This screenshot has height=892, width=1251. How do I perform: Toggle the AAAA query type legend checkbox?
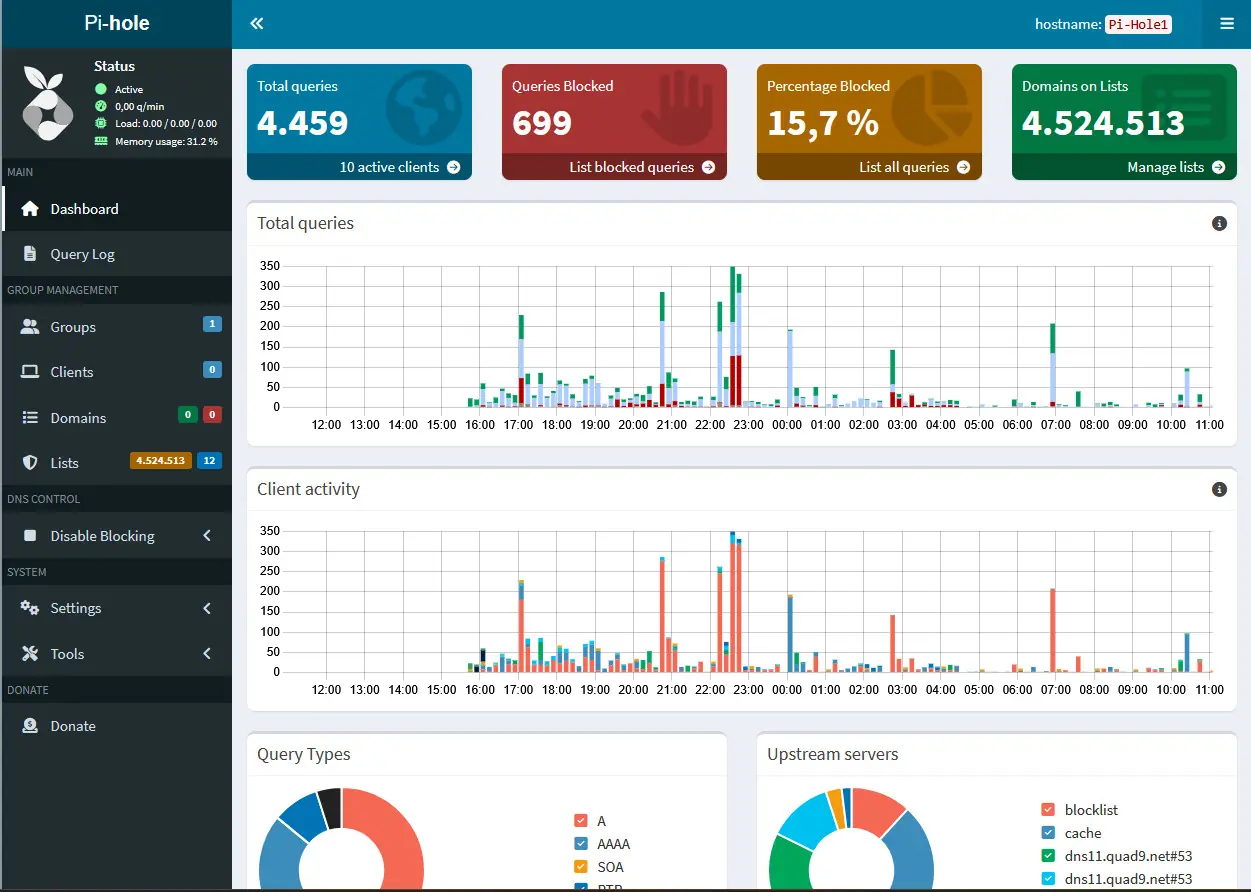582,844
